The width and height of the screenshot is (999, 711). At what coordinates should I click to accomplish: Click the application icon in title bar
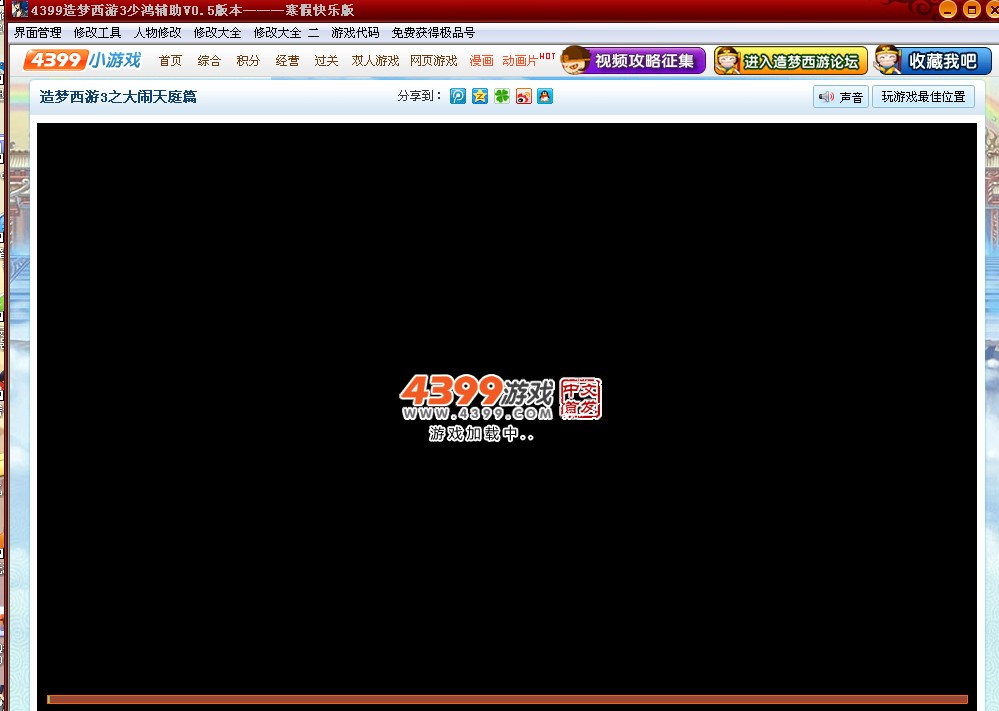pos(20,10)
